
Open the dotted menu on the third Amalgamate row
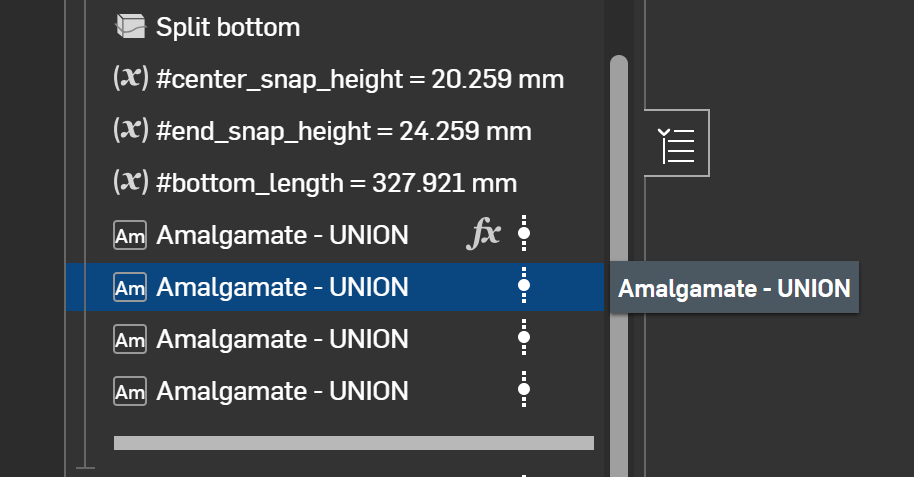[x=523, y=339]
